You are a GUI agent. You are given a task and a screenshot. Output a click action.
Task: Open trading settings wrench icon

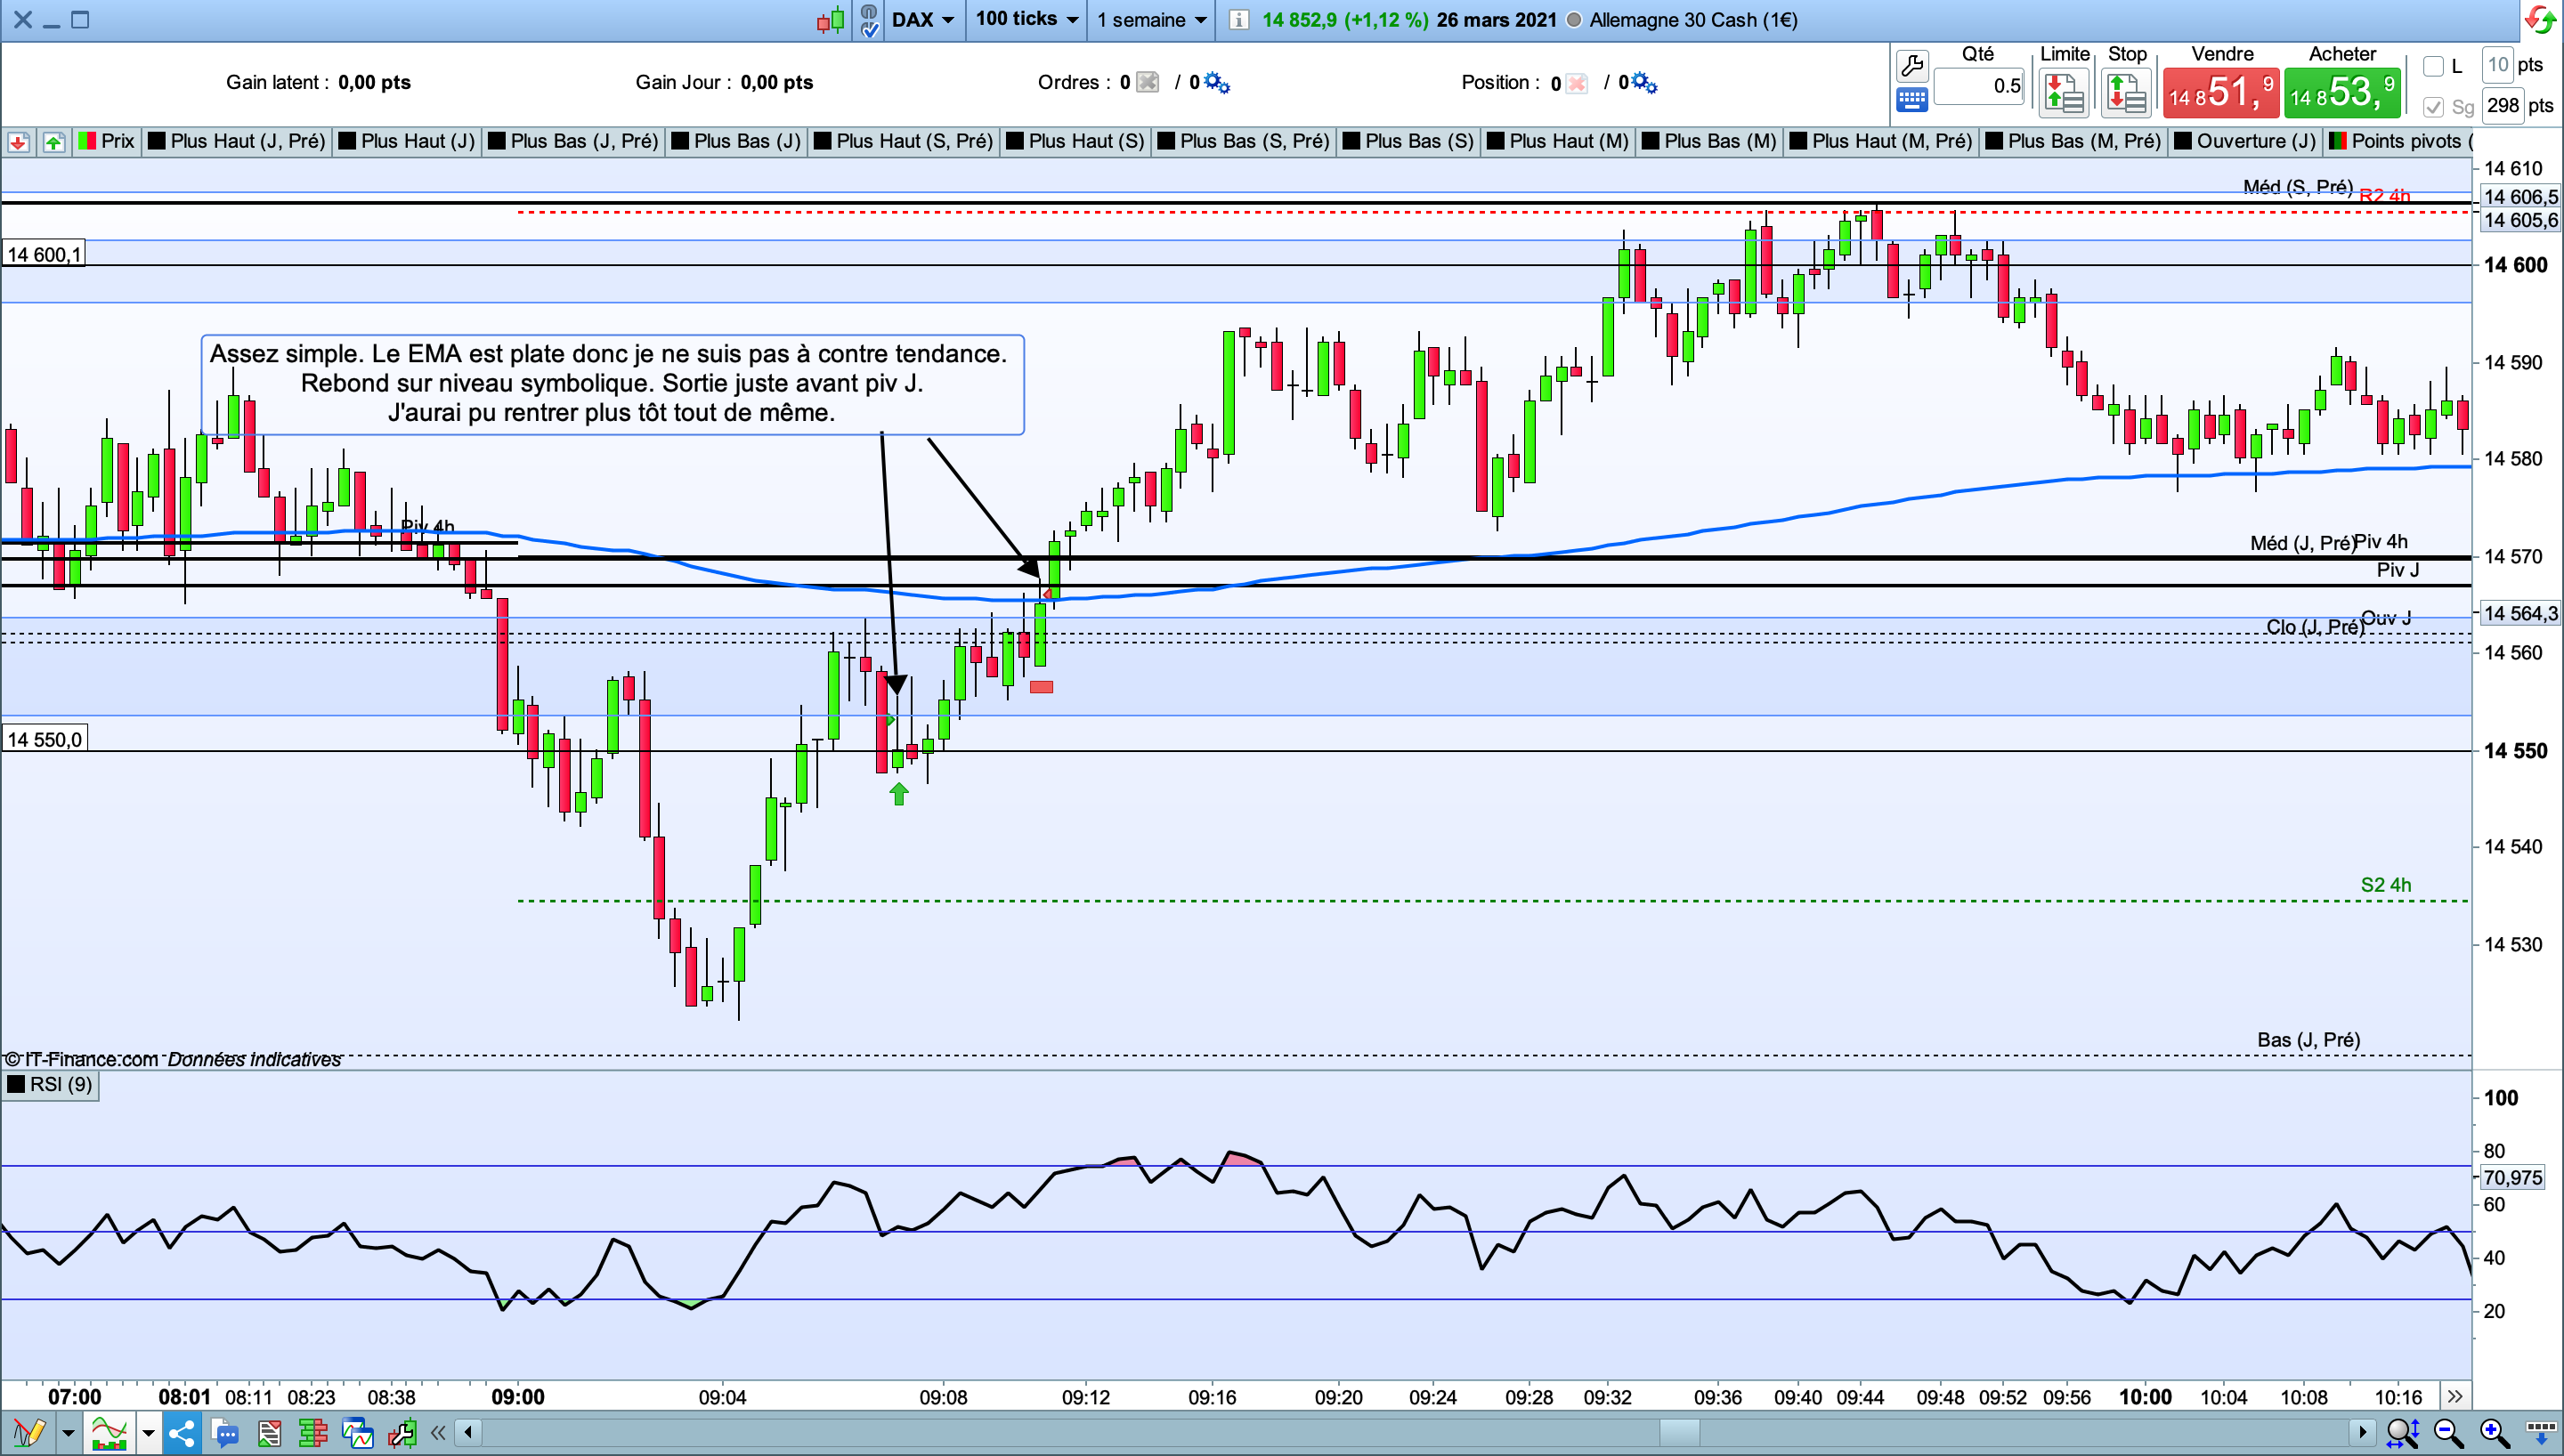[1911, 66]
